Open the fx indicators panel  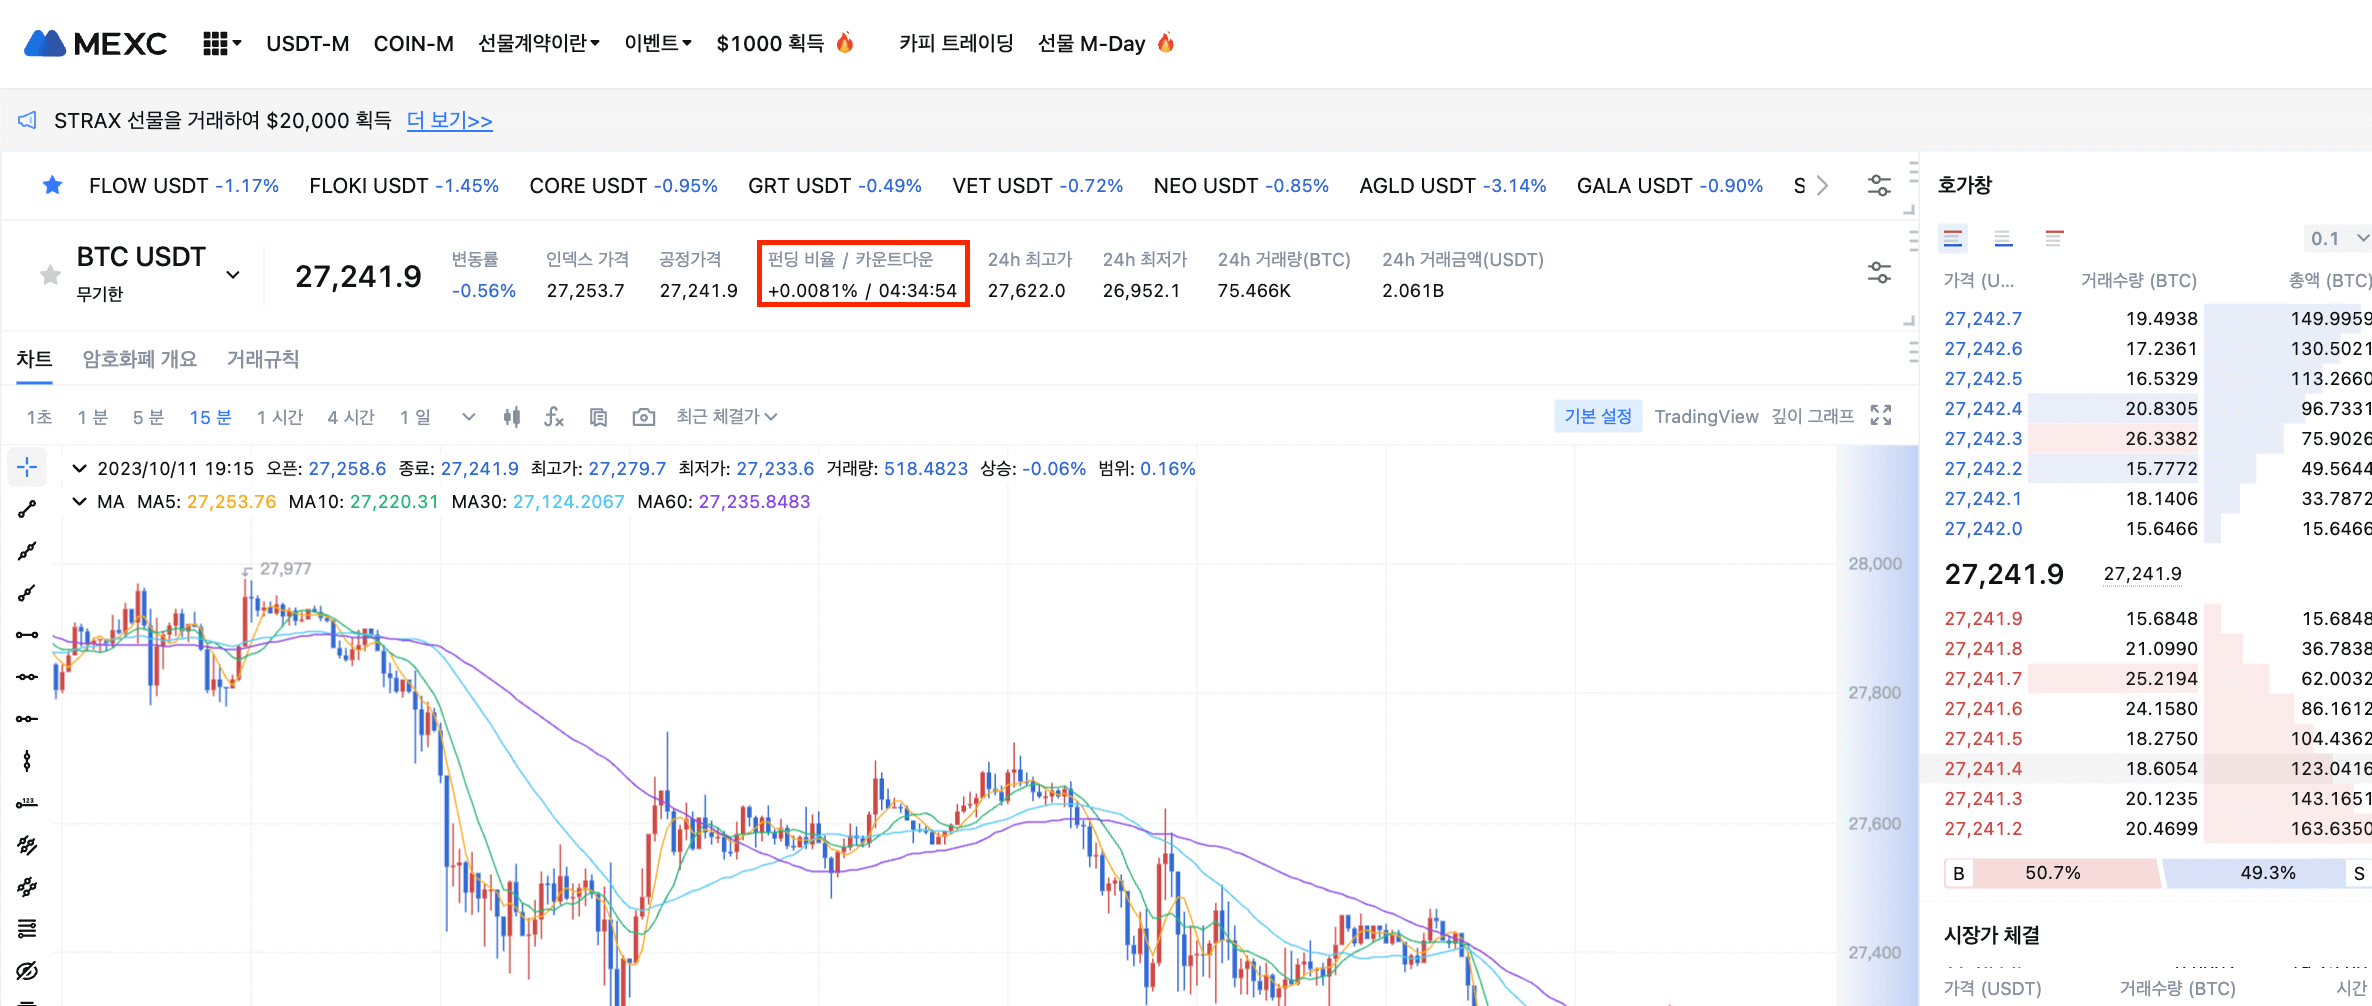point(554,417)
